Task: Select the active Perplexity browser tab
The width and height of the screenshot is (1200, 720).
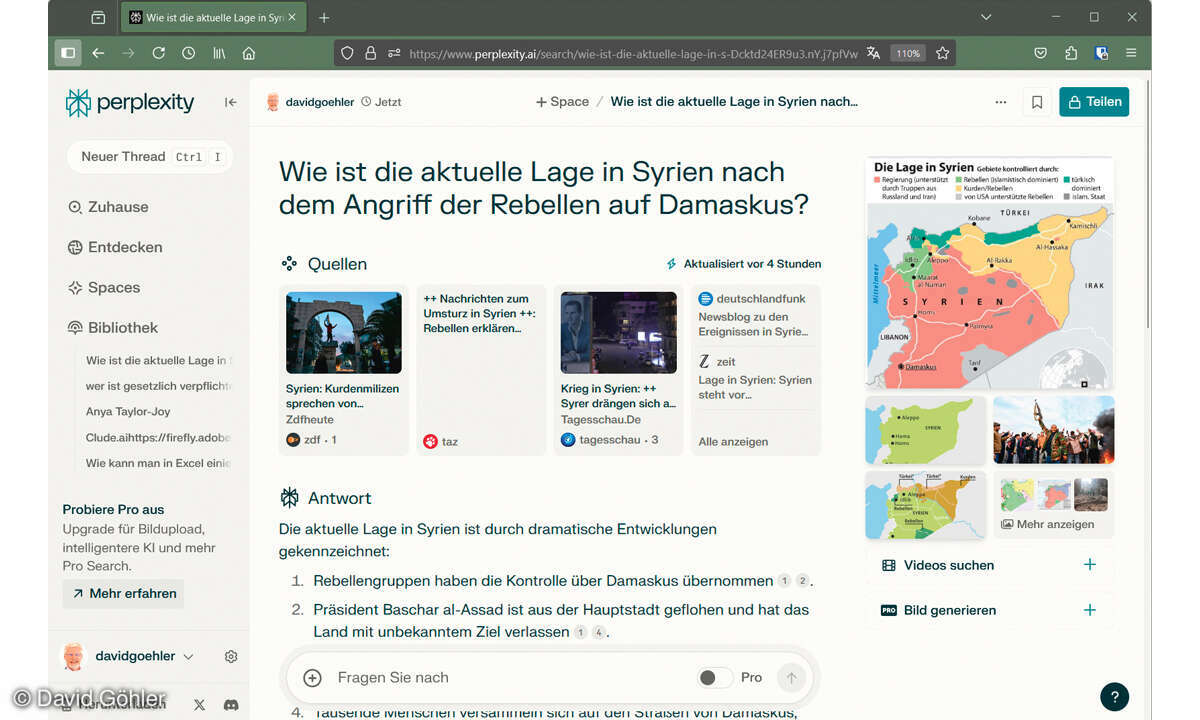Action: point(214,17)
